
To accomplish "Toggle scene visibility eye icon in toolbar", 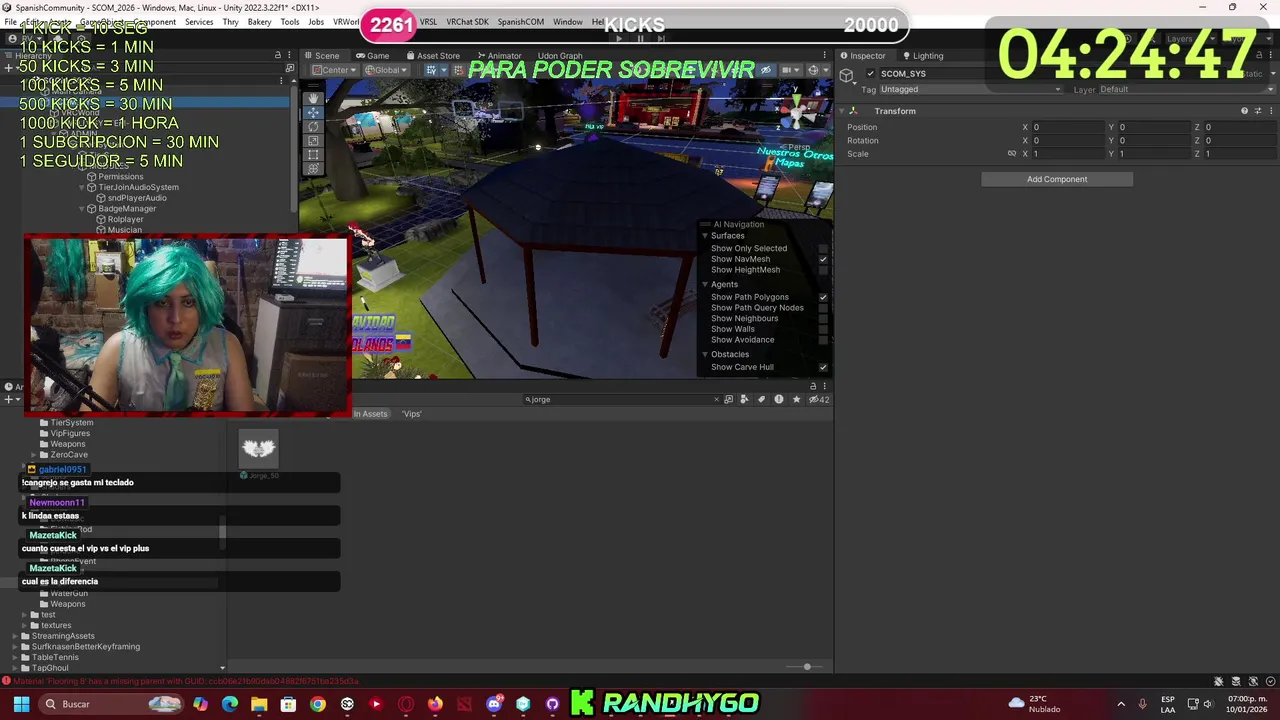I will (766, 70).
